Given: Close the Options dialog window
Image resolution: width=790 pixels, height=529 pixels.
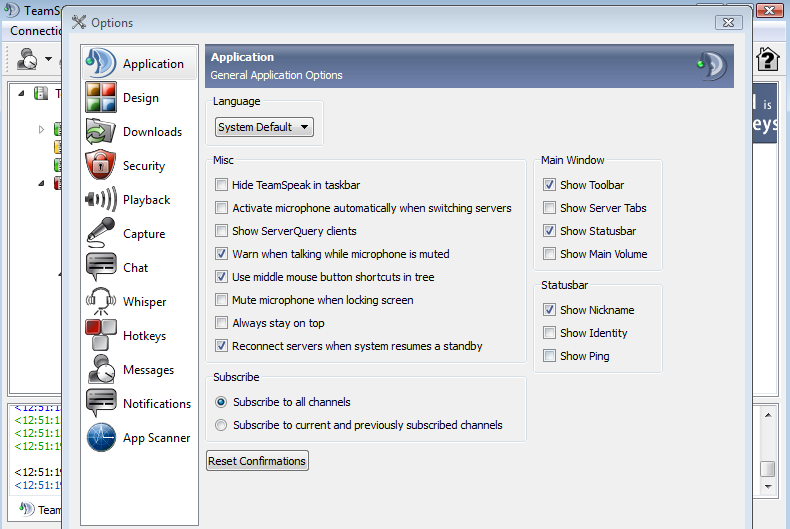Looking at the screenshot, I should (x=727, y=22).
